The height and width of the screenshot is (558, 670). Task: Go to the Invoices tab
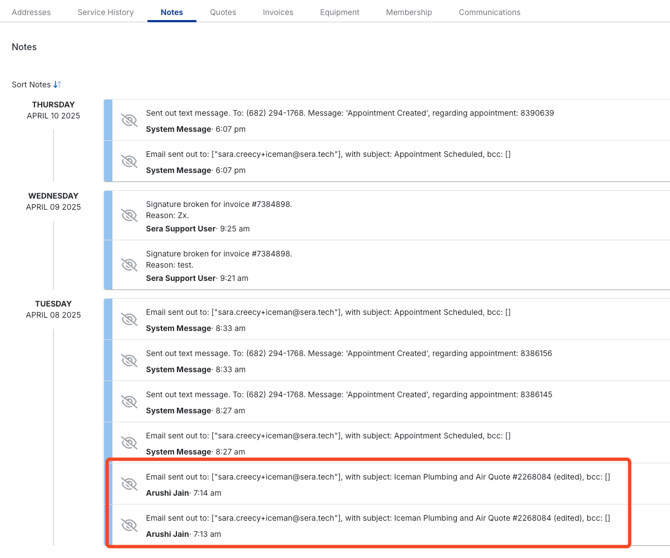coord(278,12)
